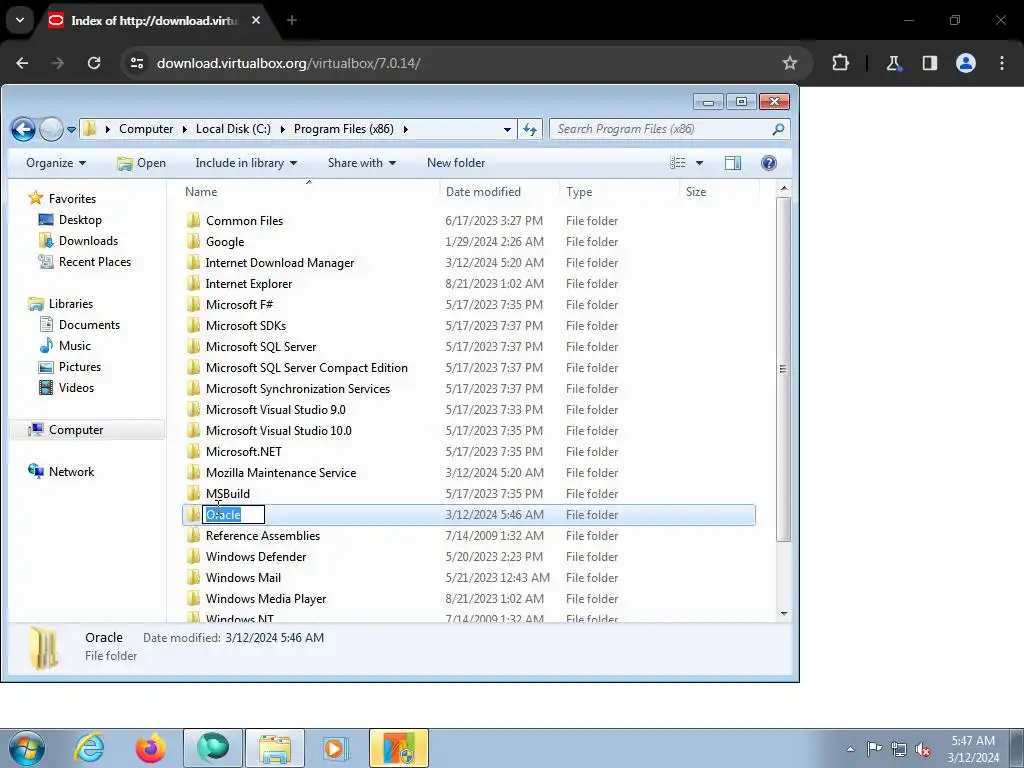This screenshot has height=768, width=1024.
Task: Click the file list scroll up arrow
Action: (x=784, y=189)
